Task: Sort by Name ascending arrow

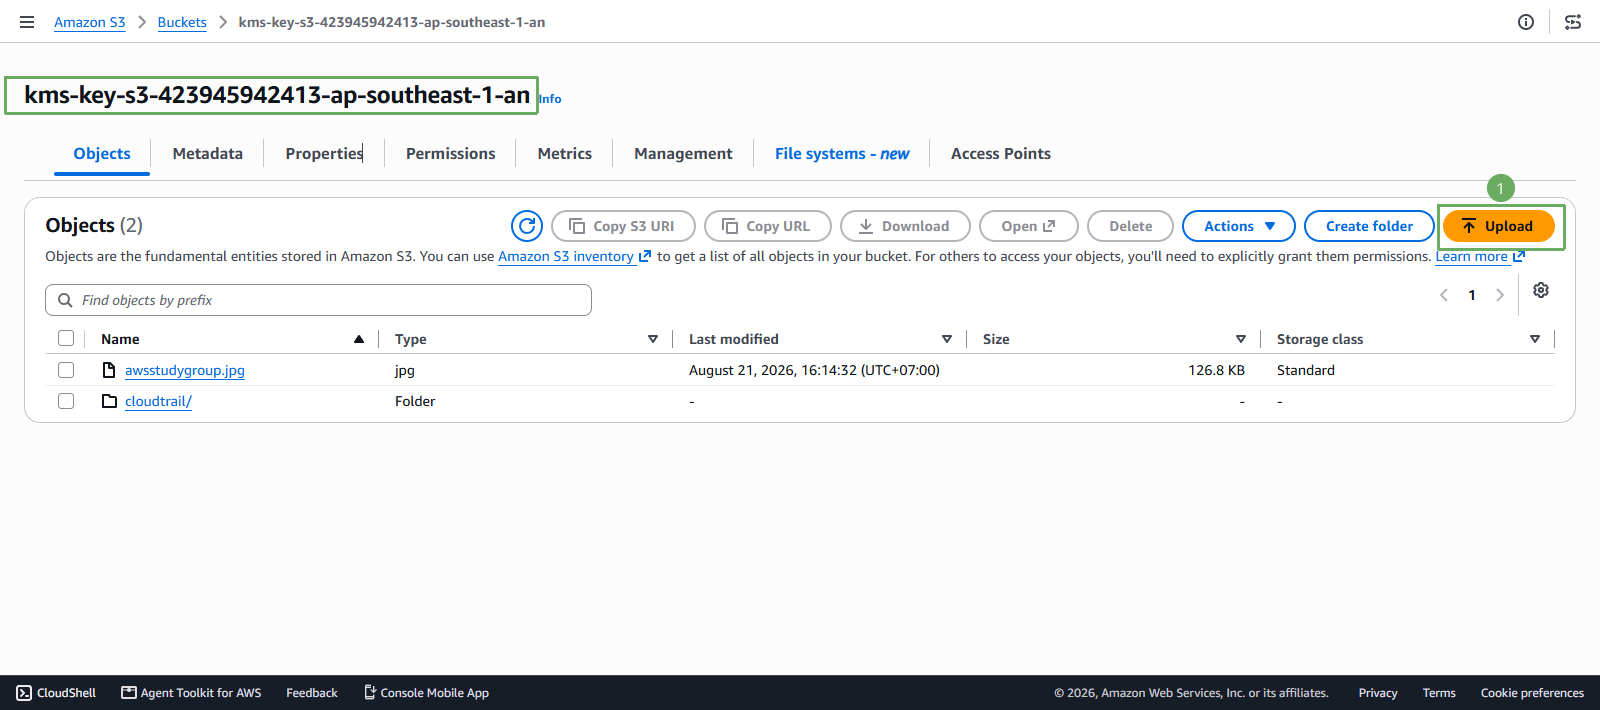Action: tap(359, 339)
